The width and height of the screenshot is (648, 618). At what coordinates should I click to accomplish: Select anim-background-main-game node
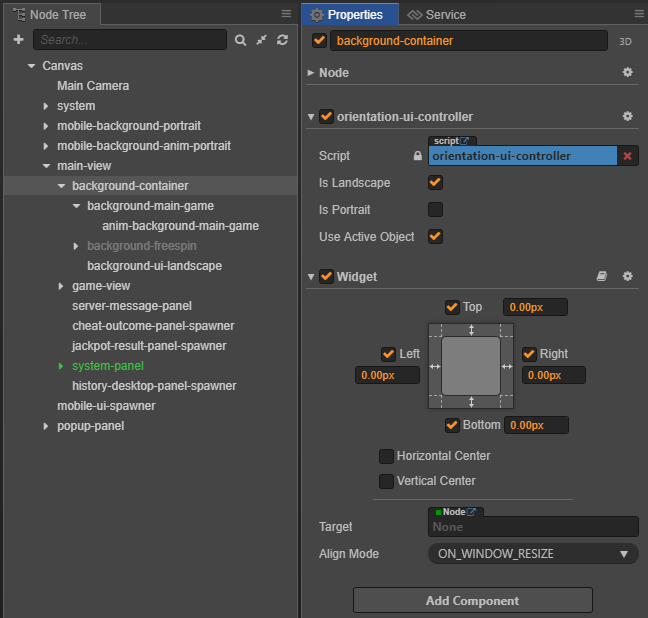click(181, 226)
